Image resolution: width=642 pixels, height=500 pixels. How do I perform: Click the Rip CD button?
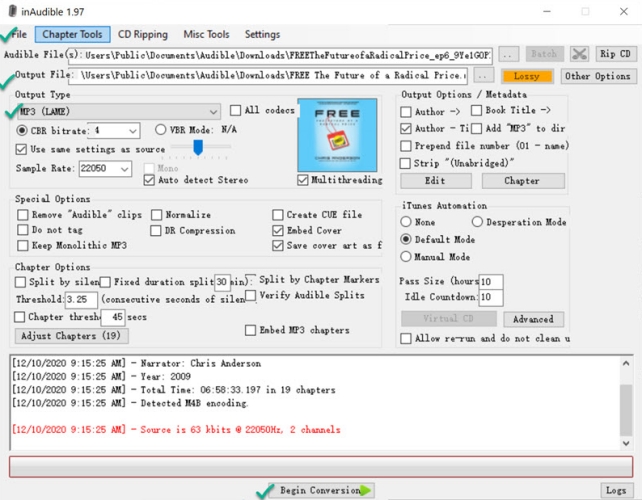(x=616, y=54)
